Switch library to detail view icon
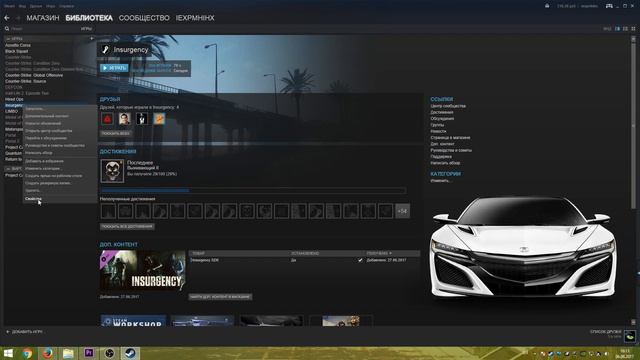 pyautogui.click(x=618, y=29)
